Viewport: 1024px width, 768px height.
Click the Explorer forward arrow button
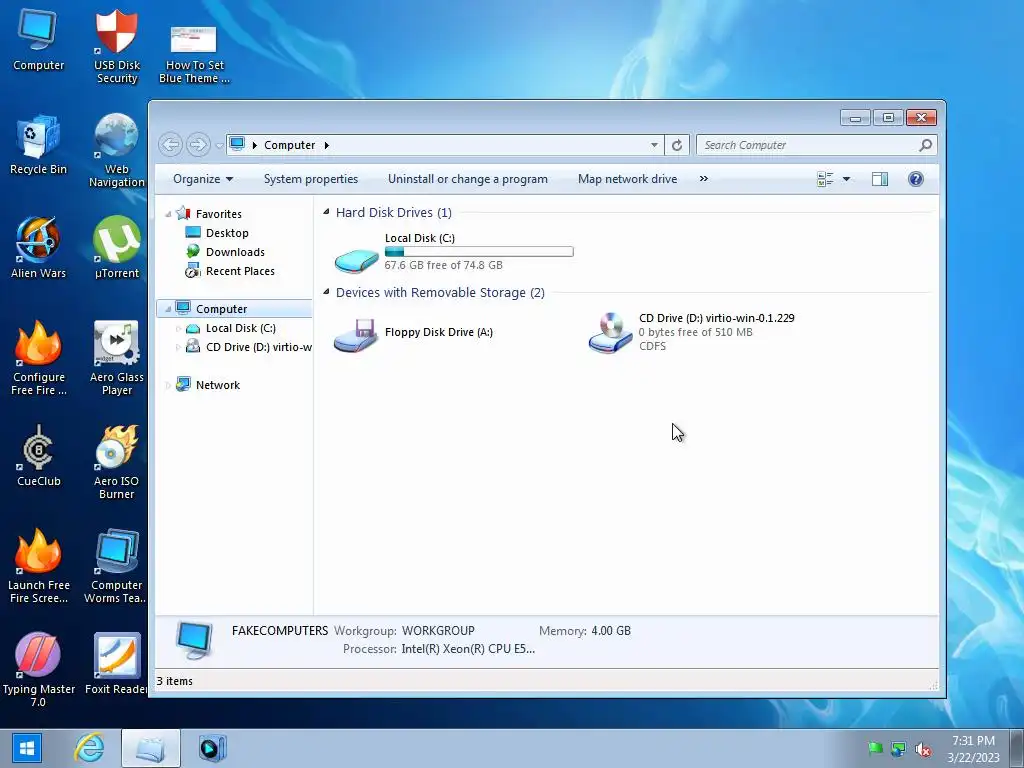pos(198,144)
